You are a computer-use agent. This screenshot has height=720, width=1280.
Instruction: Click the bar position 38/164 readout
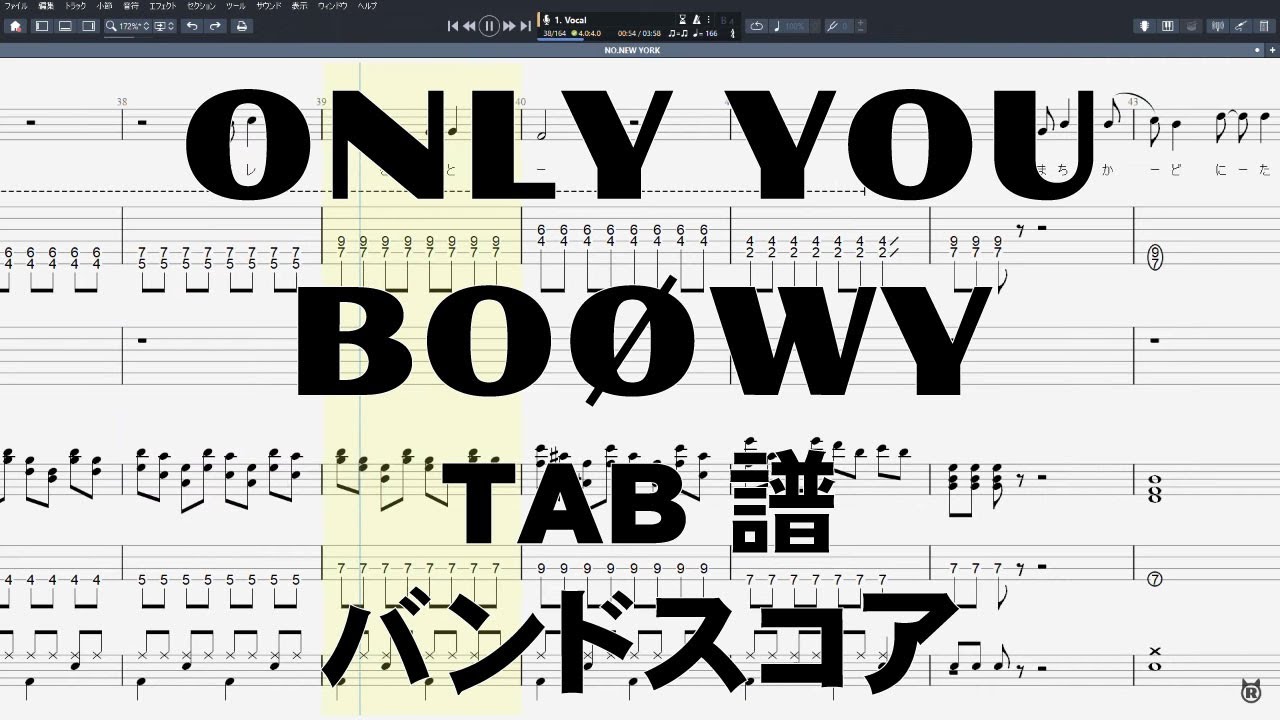click(553, 34)
